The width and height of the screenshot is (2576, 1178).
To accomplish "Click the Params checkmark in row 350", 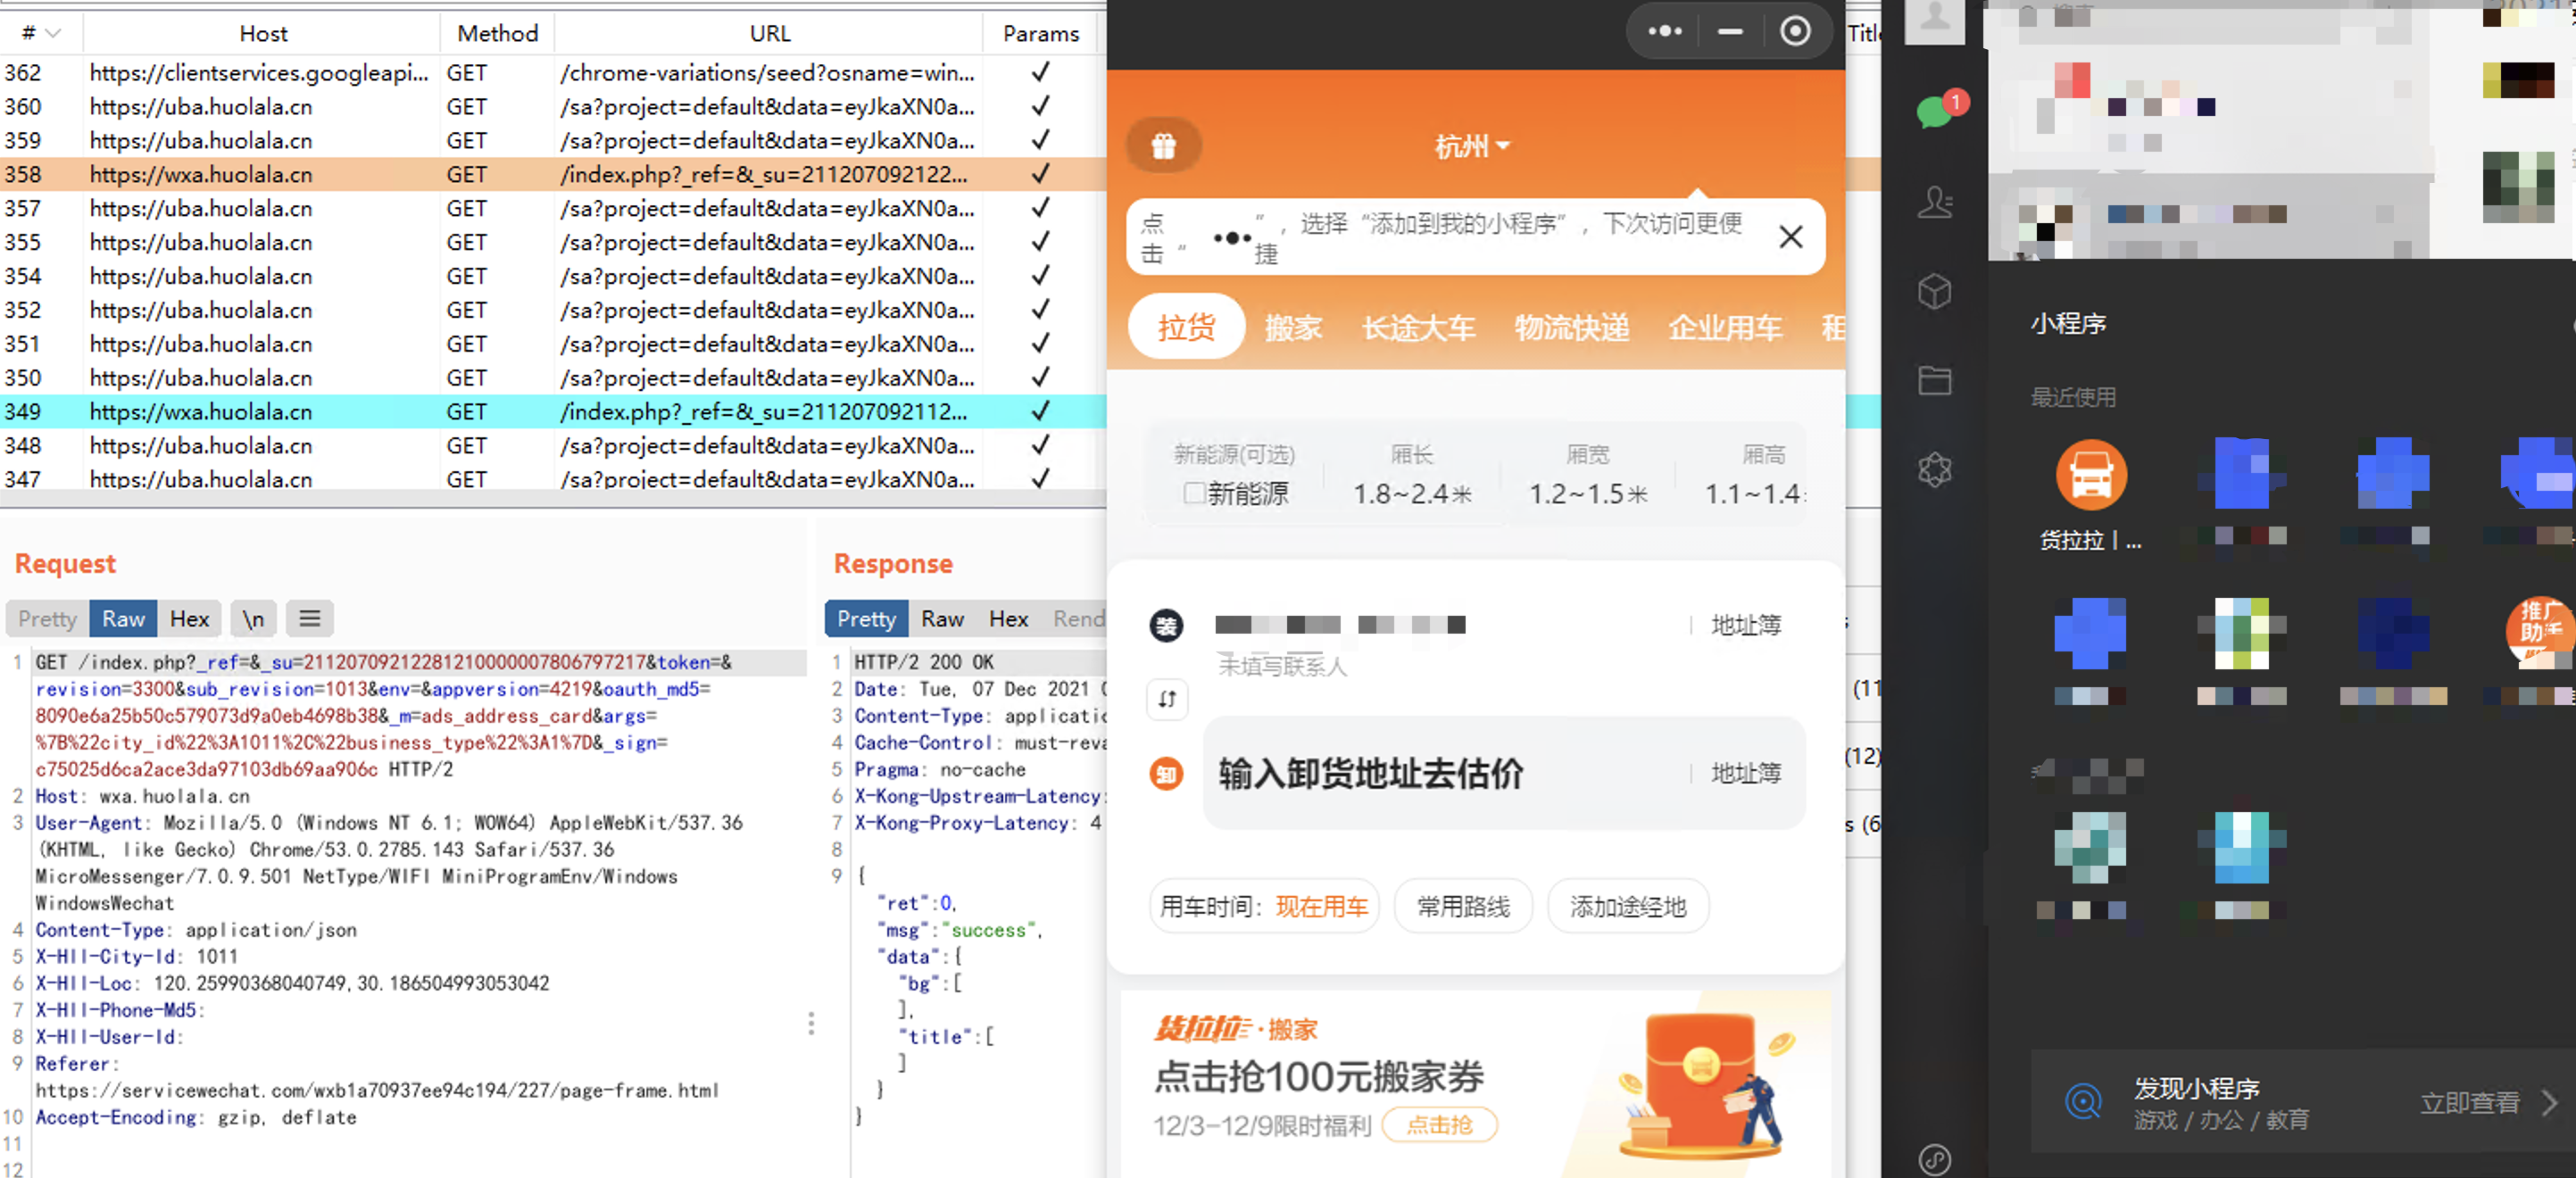I will tap(1040, 377).
